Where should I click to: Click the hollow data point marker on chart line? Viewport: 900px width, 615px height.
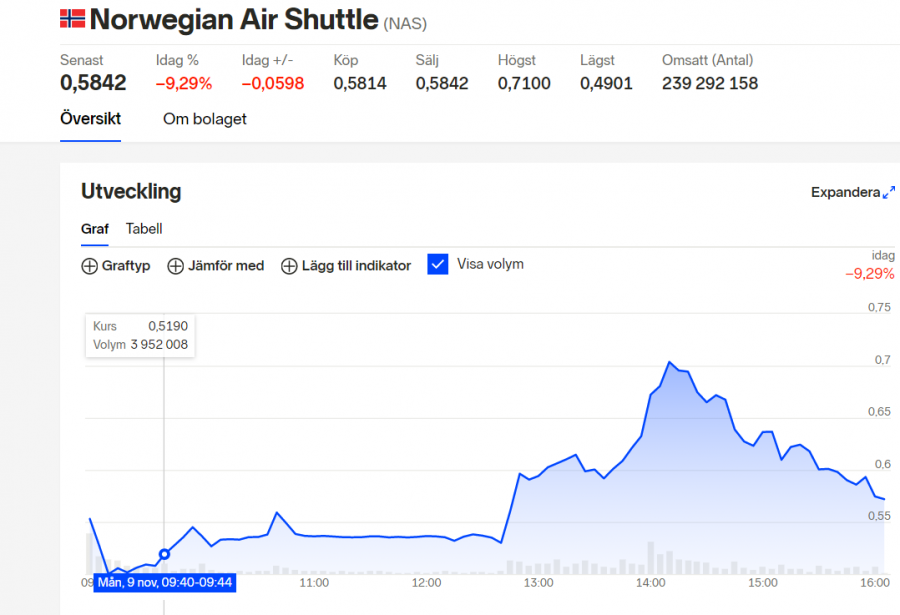click(x=164, y=554)
